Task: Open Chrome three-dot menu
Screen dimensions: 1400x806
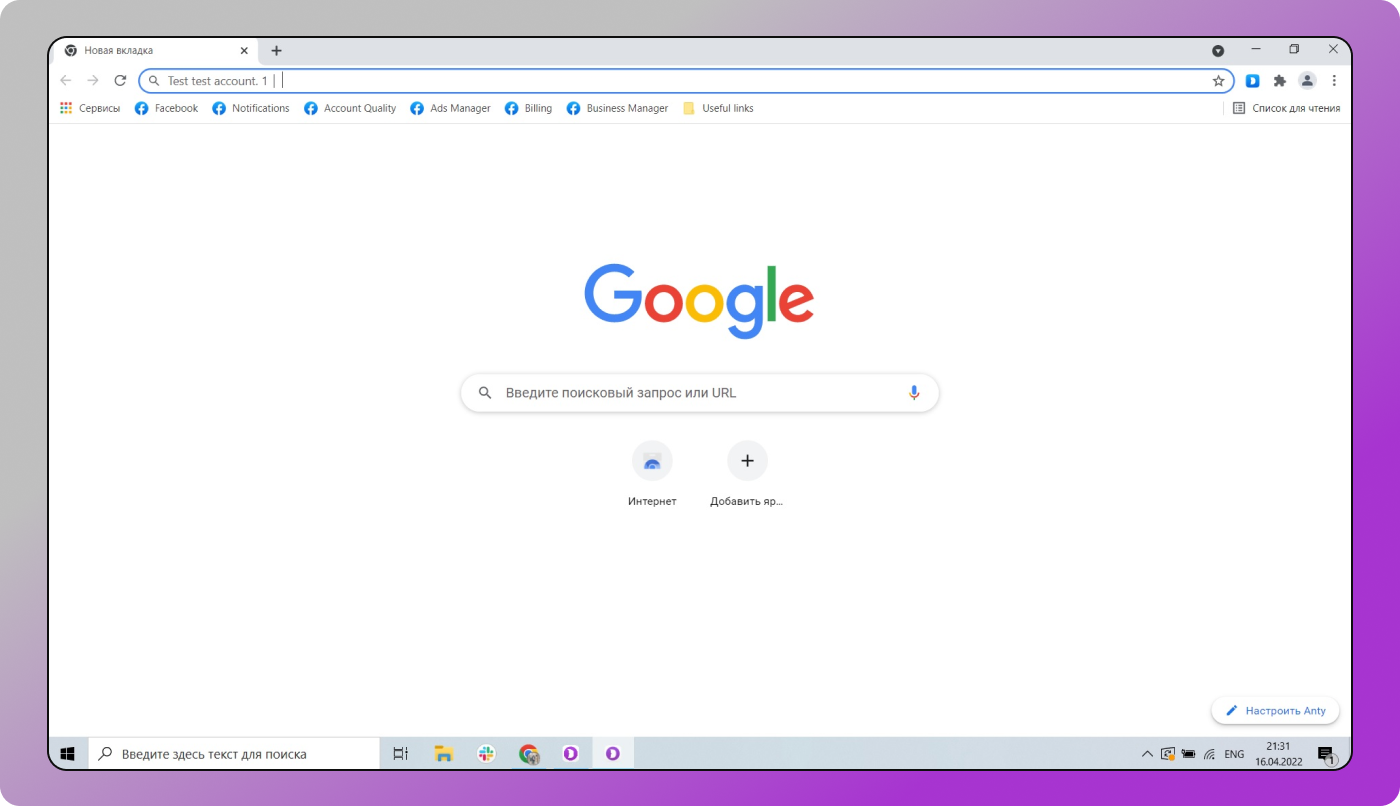Action: click(x=1334, y=81)
